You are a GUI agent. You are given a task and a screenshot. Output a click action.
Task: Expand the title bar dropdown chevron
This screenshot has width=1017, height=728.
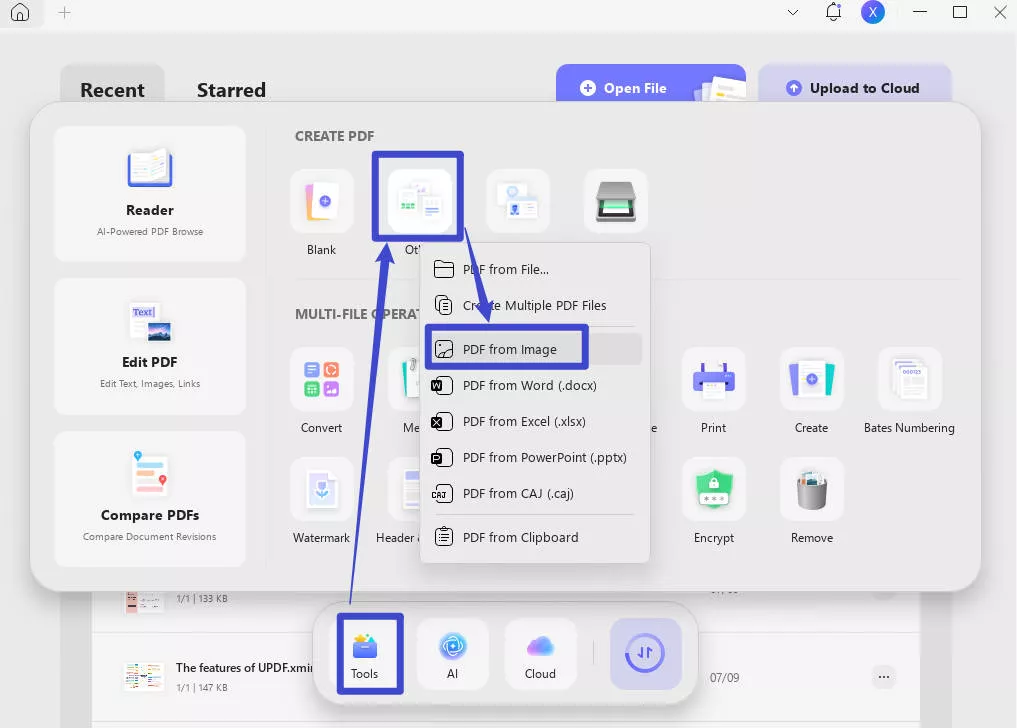pos(793,13)
